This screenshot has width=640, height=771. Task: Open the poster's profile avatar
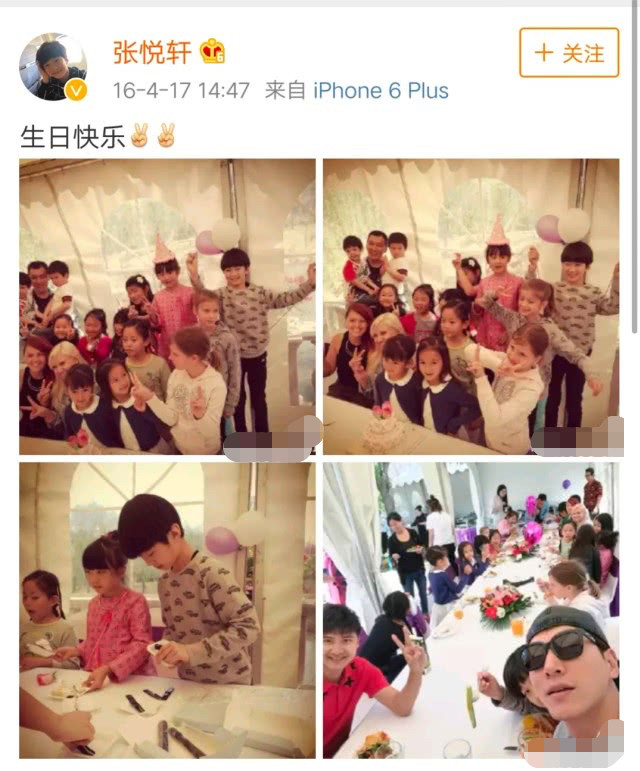point(53,67)
